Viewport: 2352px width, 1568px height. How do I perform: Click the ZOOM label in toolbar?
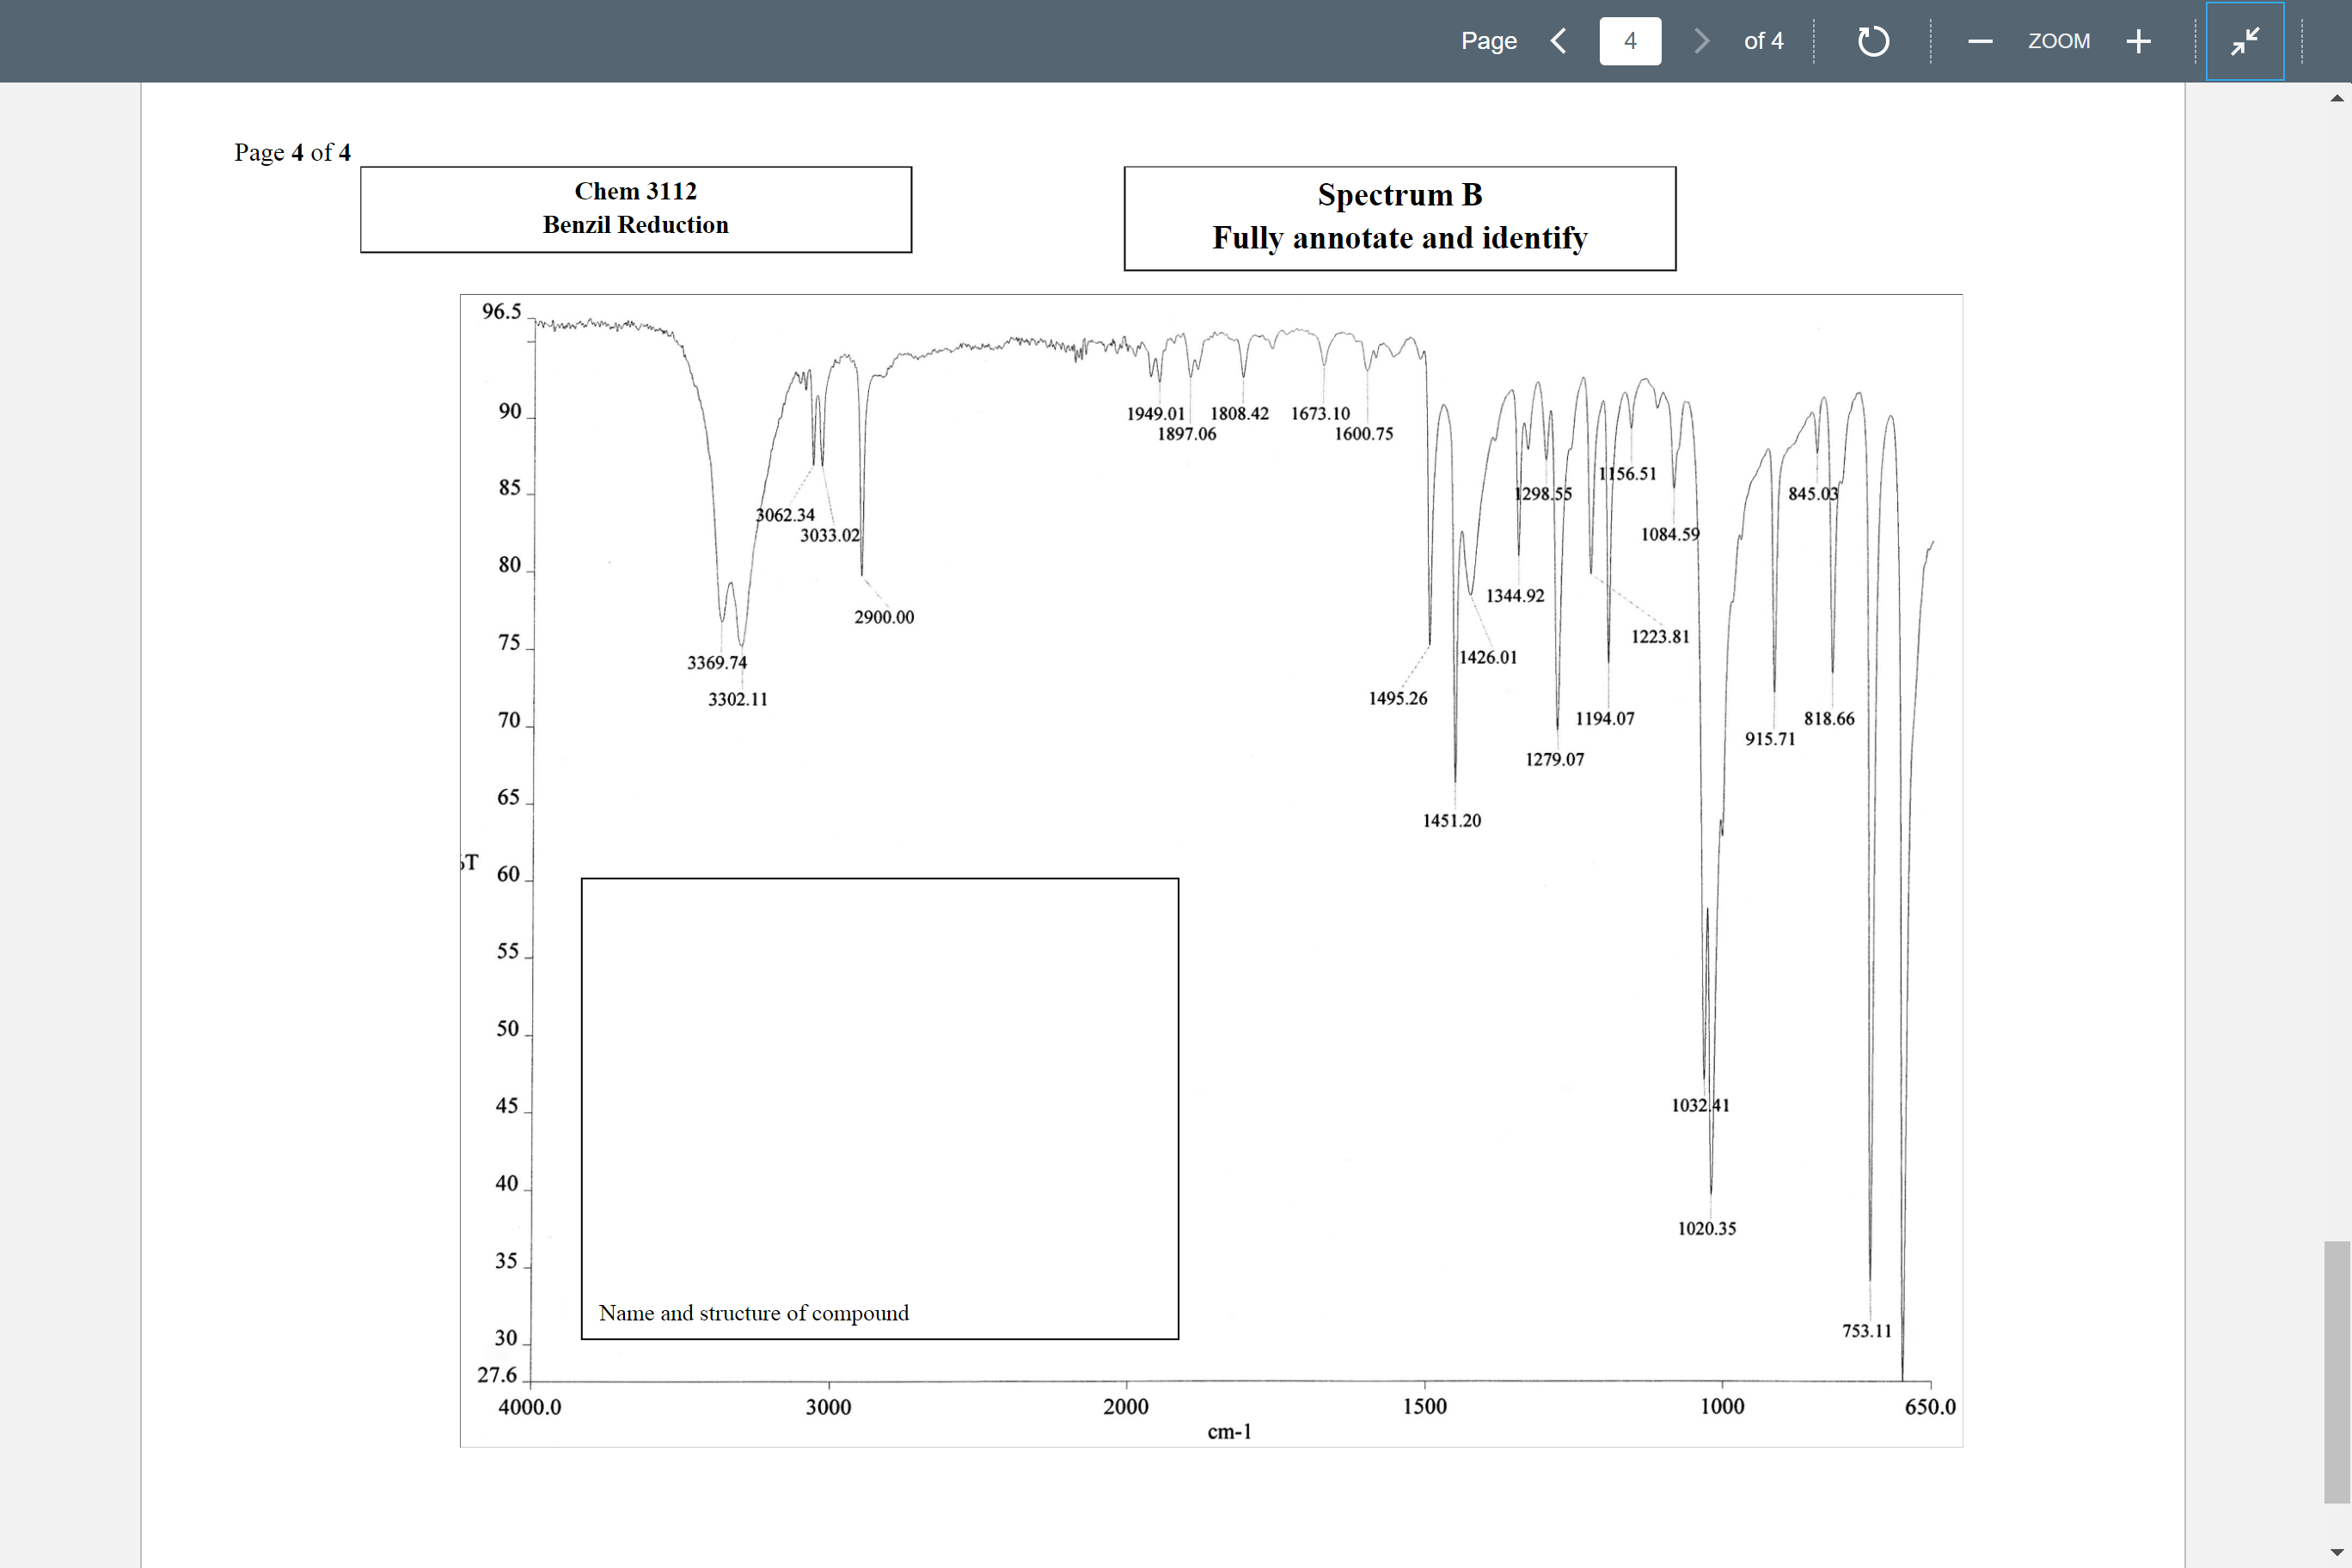coord(2059,41)
